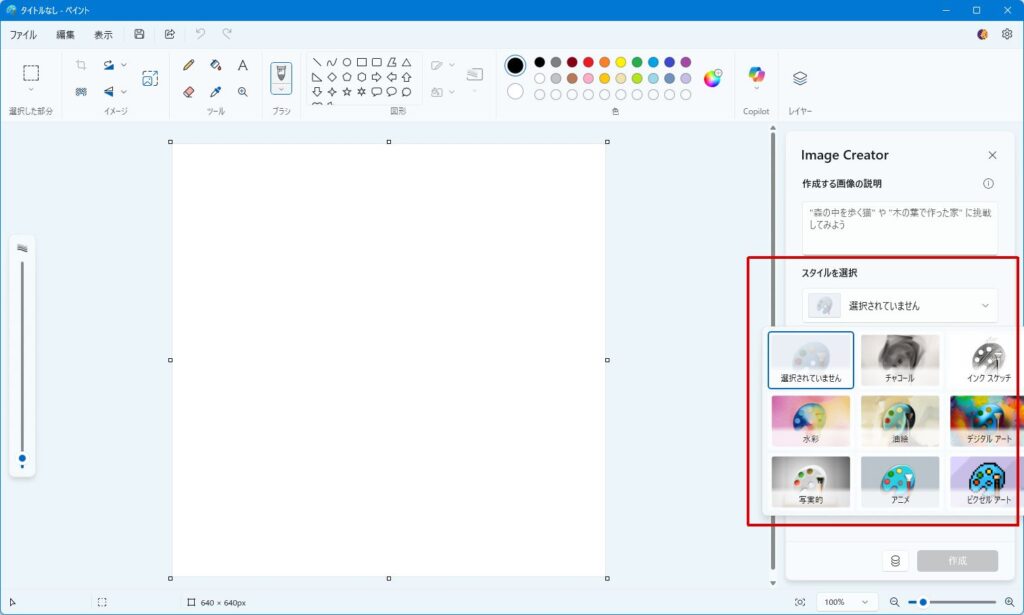Choose the 水彩 style thumbnail

click(x=811, y=420)
